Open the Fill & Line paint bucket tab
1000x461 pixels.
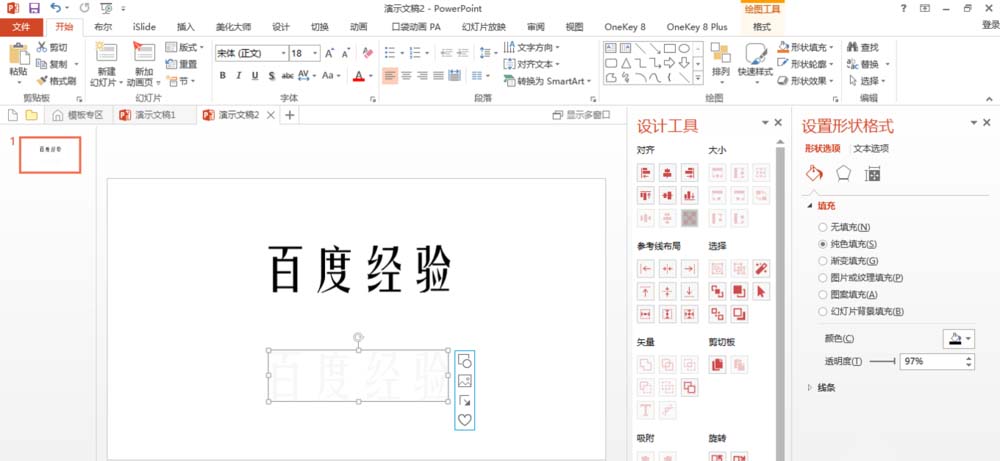click(x=814, y=173)
